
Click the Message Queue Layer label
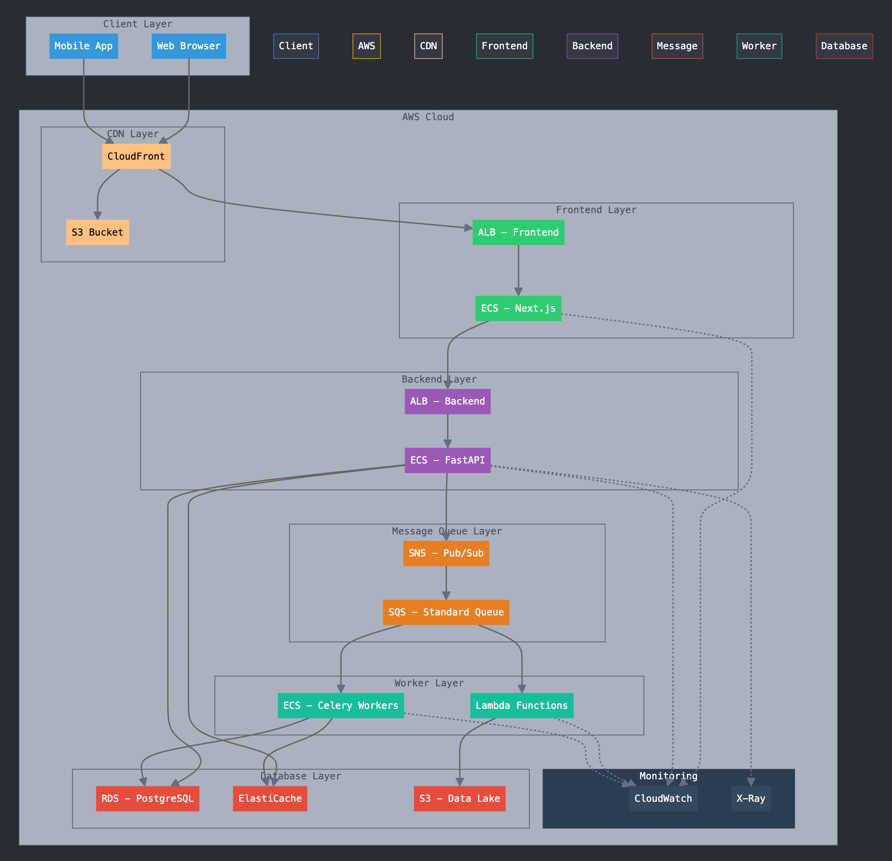point(447,531)
